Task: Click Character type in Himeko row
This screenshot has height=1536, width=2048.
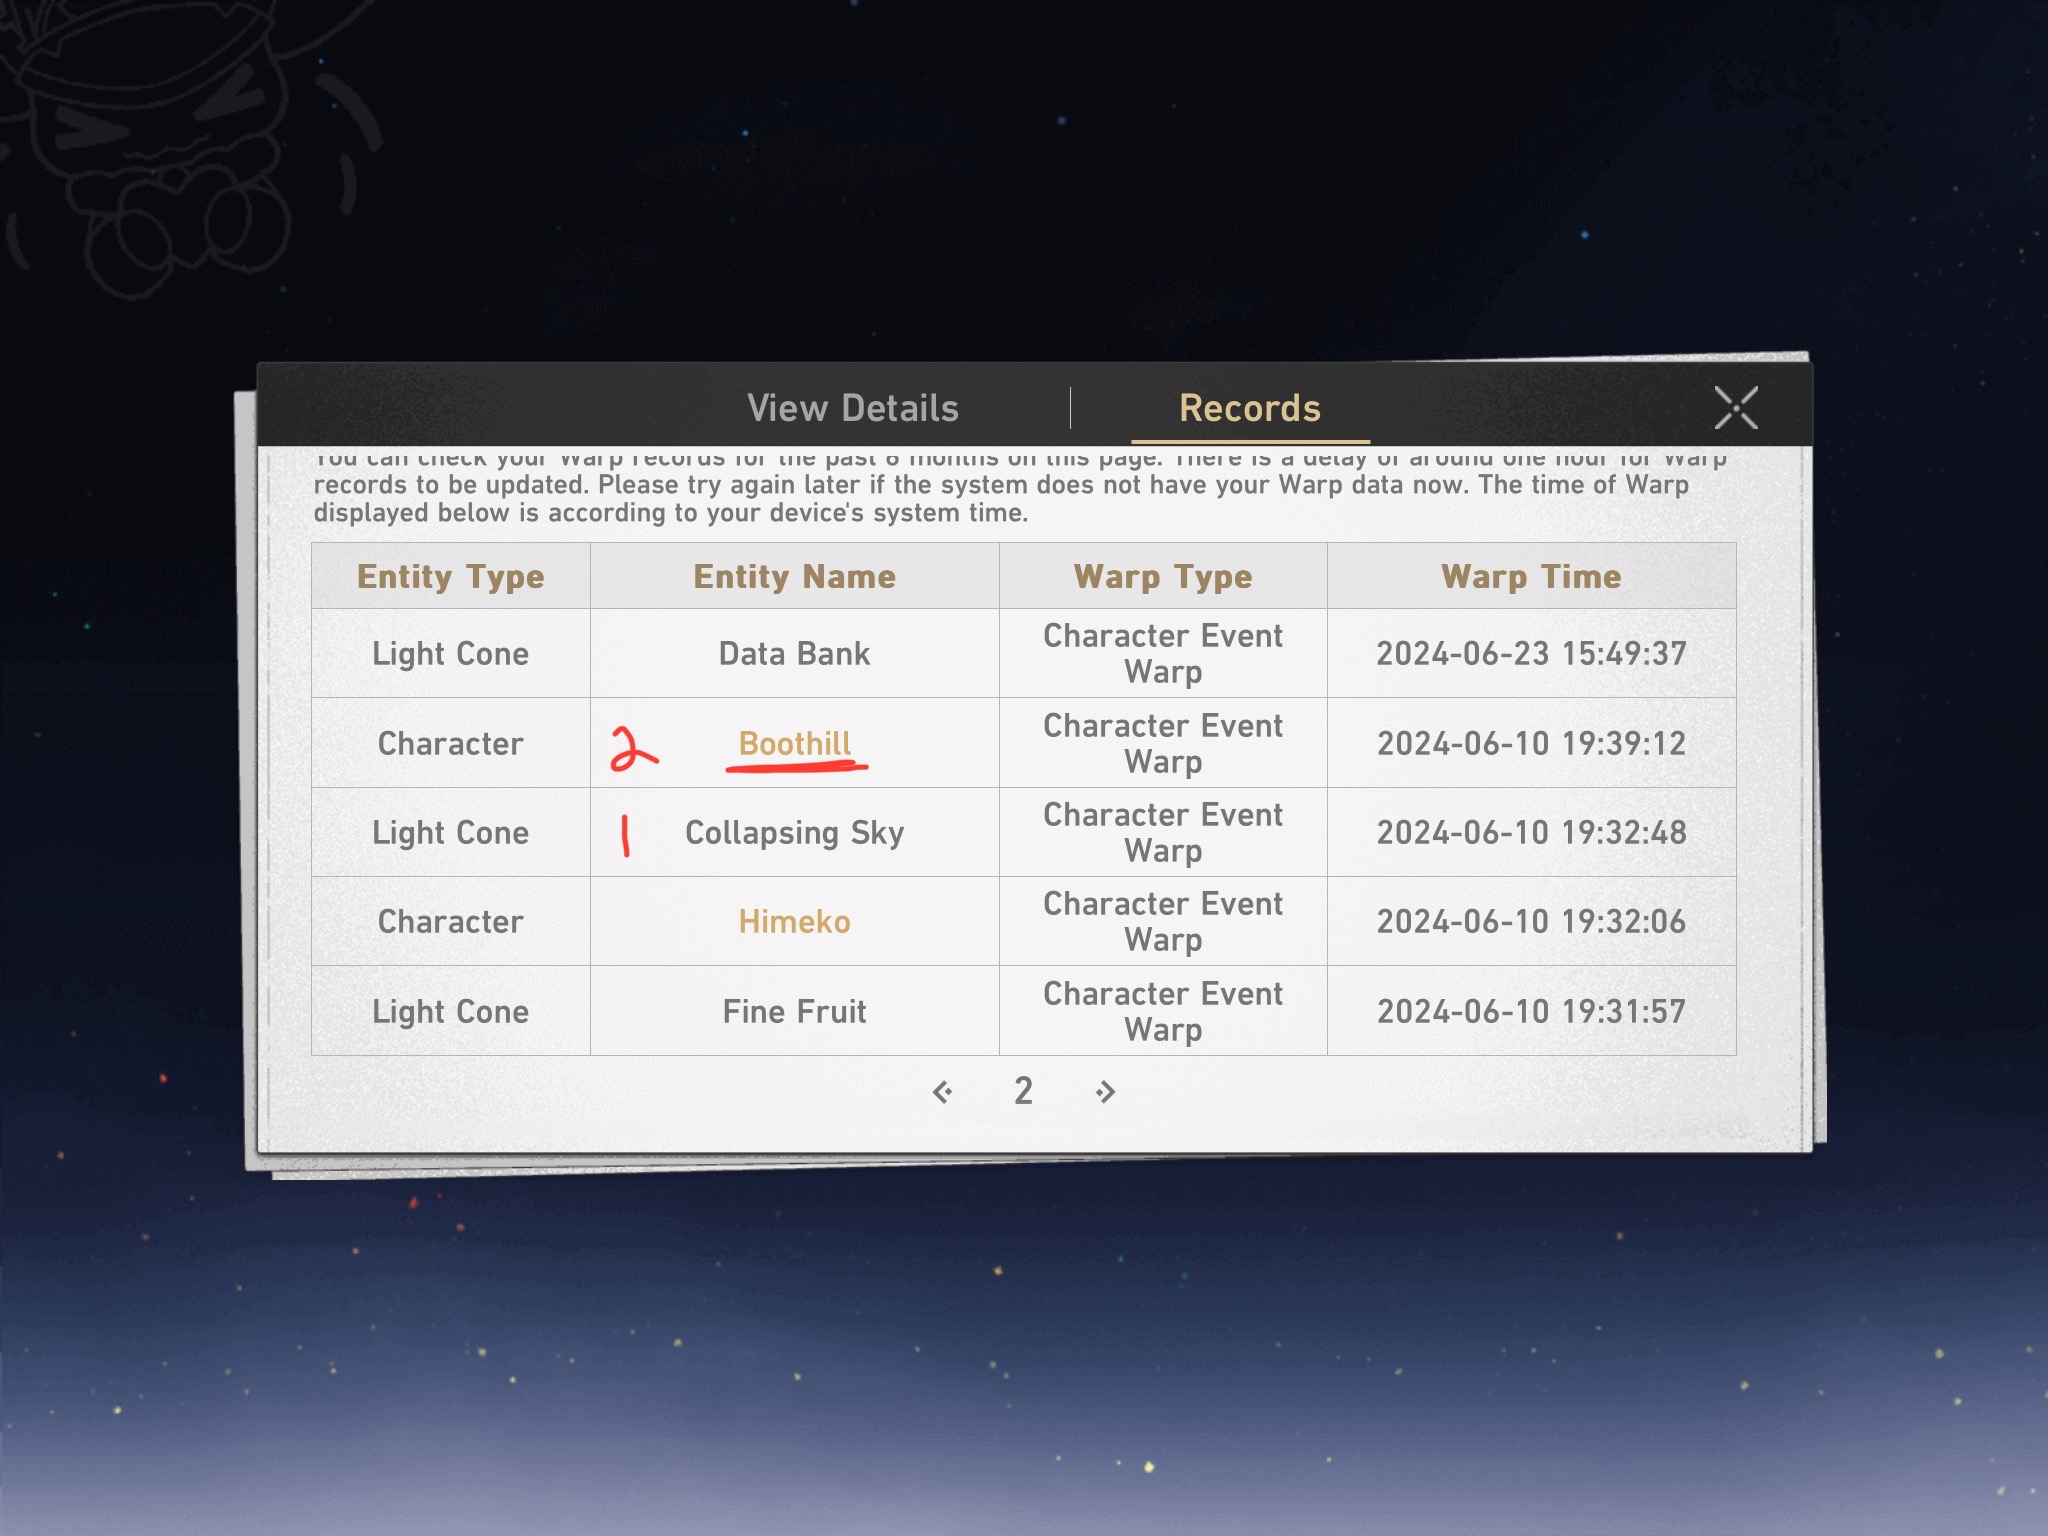Action: point(451,922)
